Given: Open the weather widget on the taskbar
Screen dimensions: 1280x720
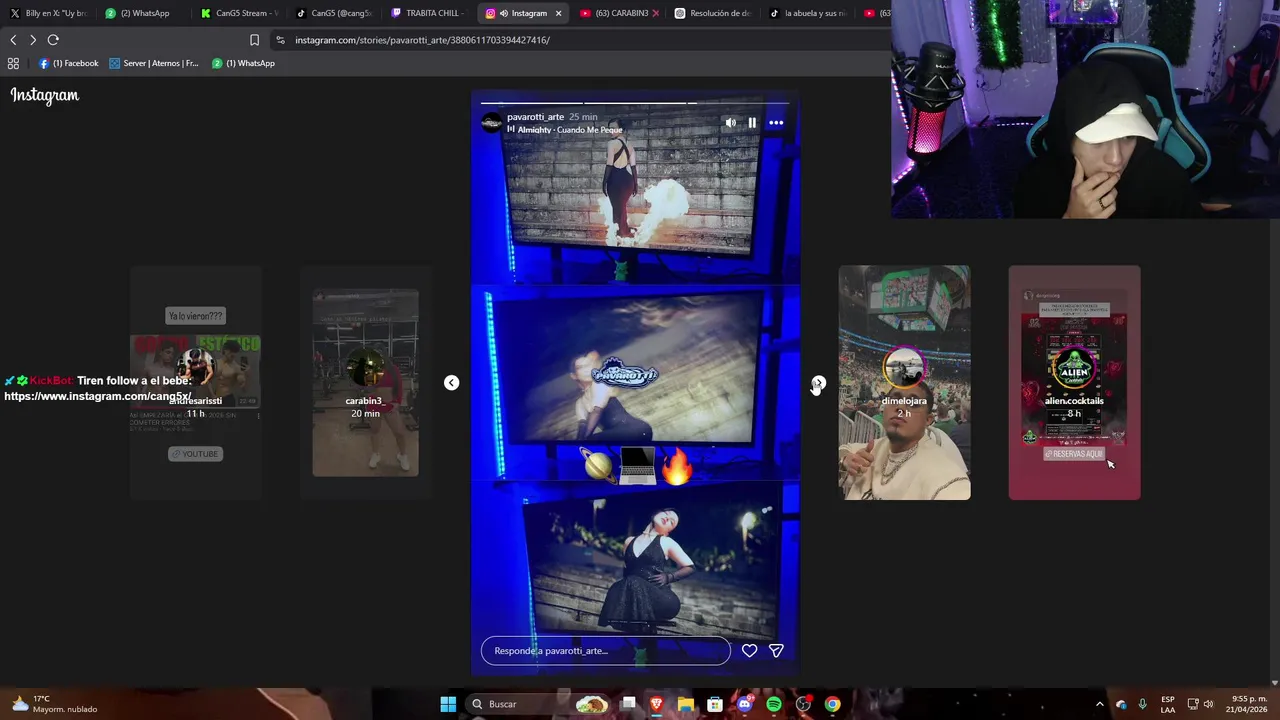Looking at the screenshot, I should click(55, 704).
